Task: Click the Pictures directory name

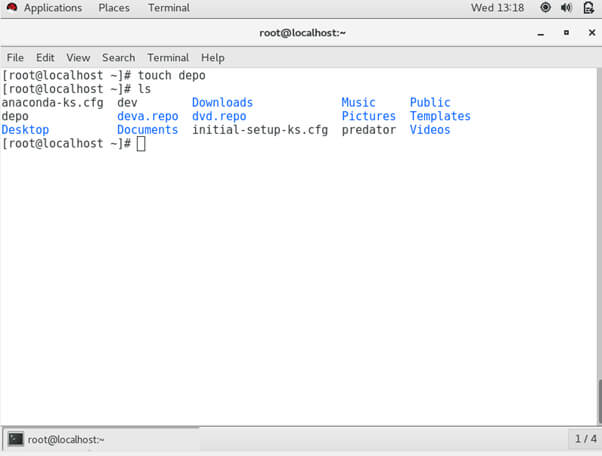Action: point(369,116)
